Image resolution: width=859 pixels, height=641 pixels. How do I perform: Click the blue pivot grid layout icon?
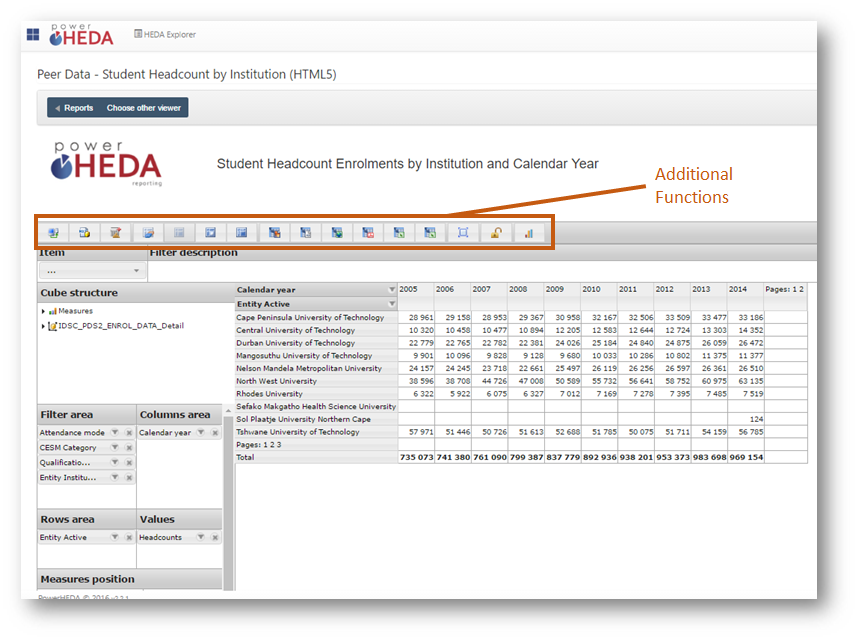(x=242, y=233)
